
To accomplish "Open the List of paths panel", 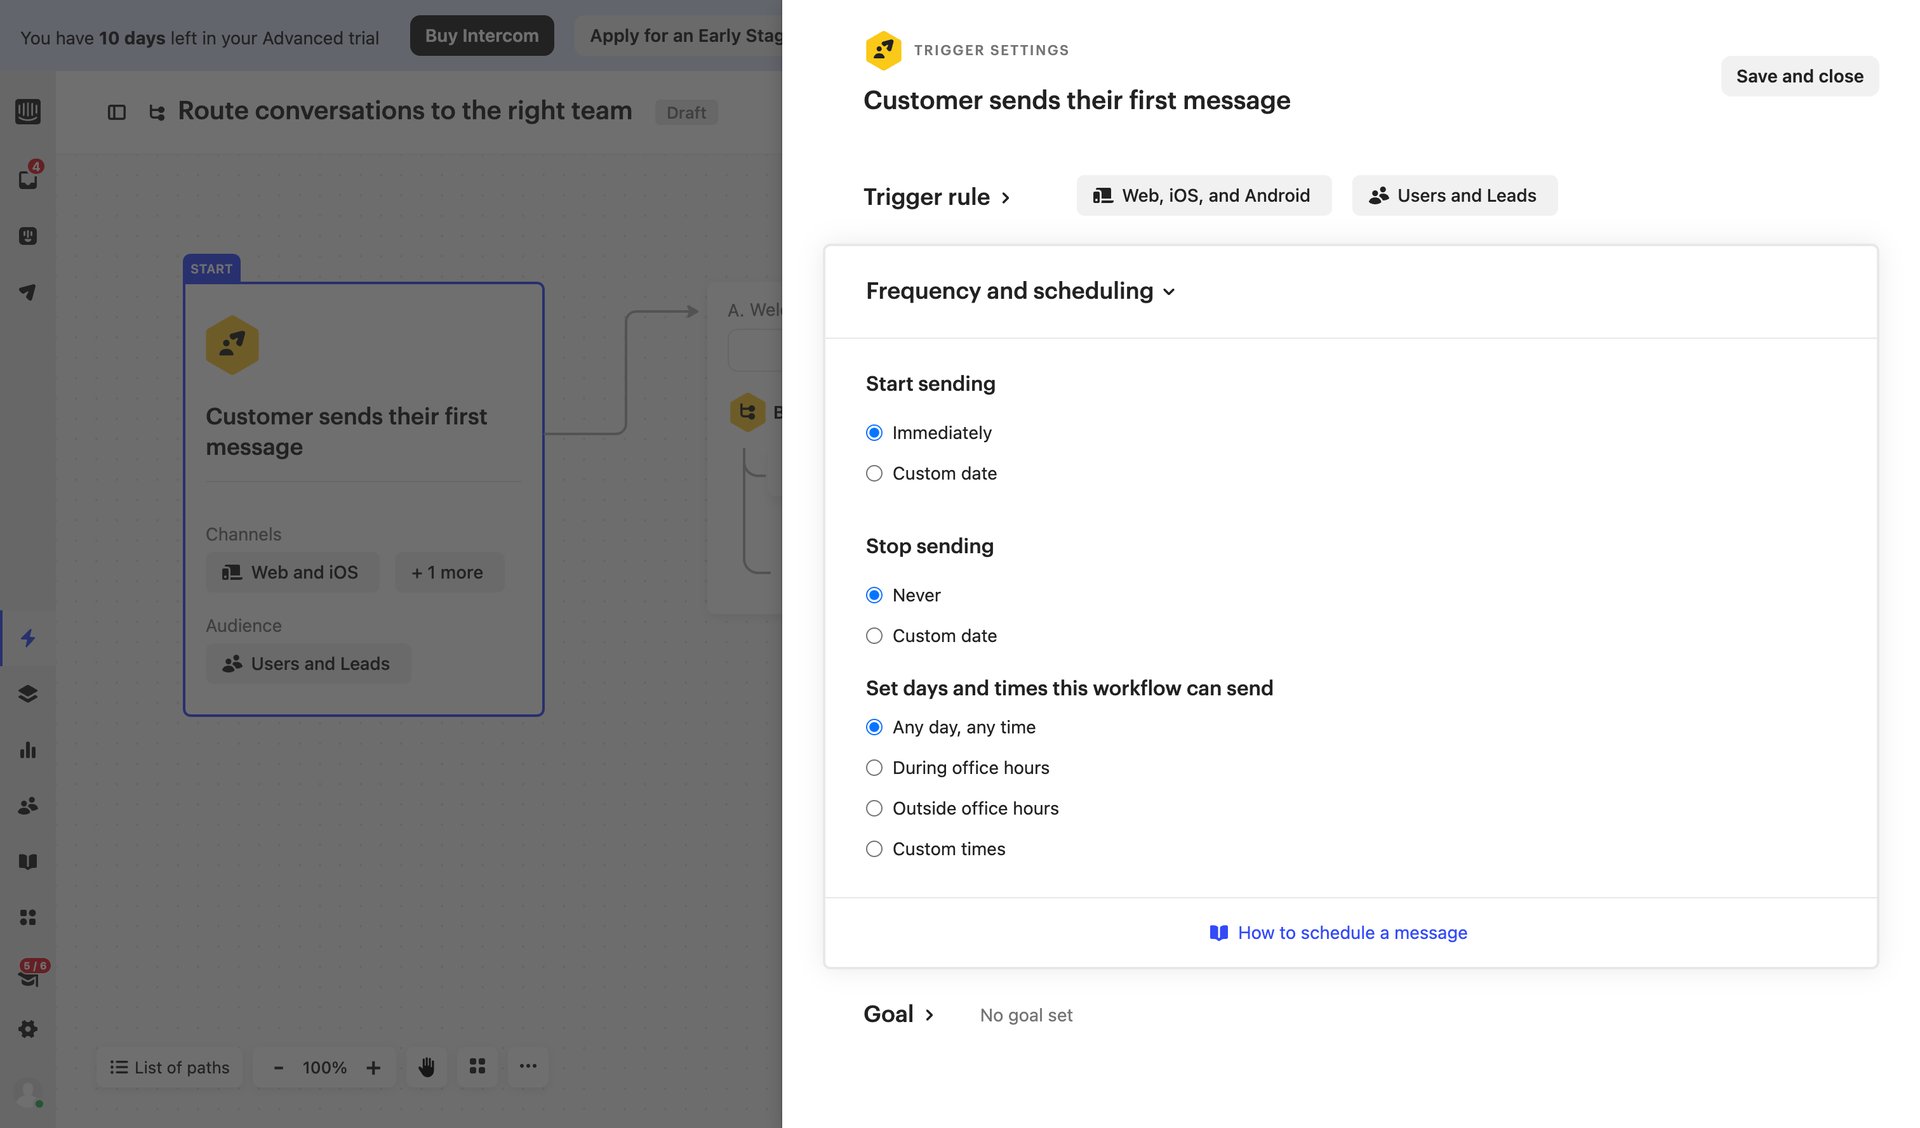I will click(168, 1067).
